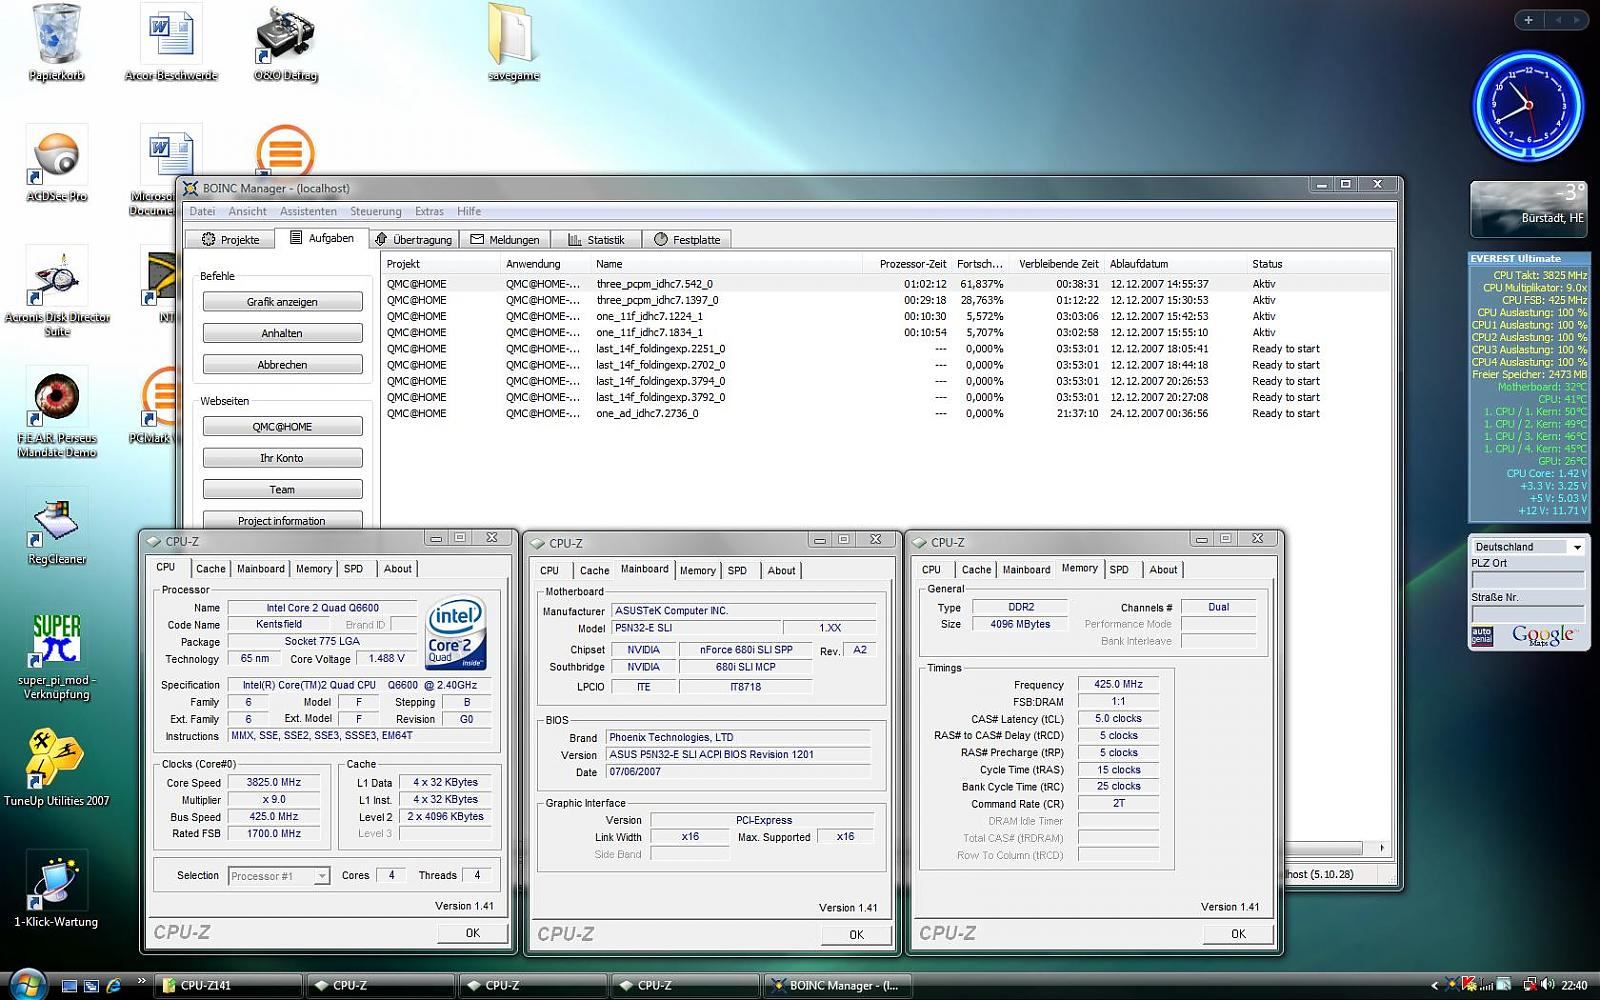Open the Assistenten menu
The image size is (1600, 1000).
tap(308, 211)
